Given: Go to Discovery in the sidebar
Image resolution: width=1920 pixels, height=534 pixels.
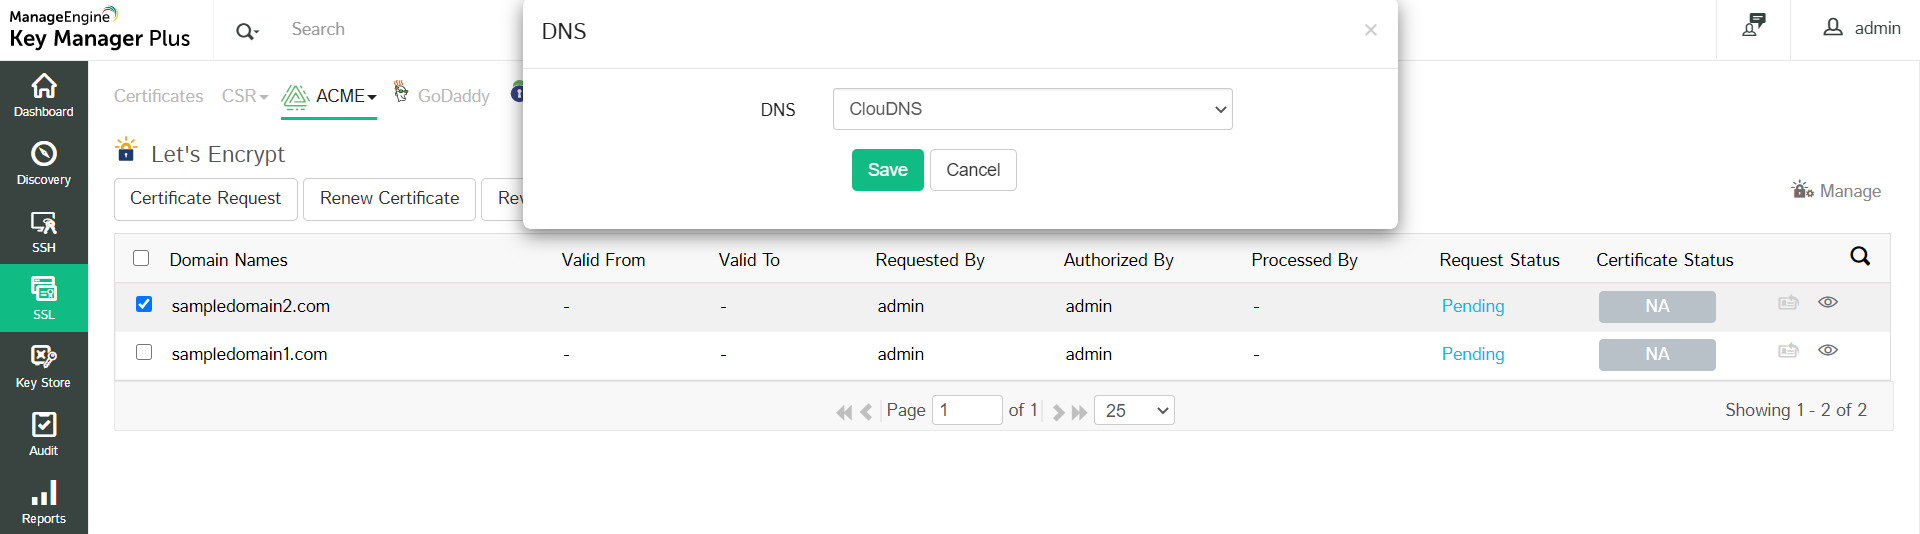Looking at the screenshot, I should click(44, 163).
